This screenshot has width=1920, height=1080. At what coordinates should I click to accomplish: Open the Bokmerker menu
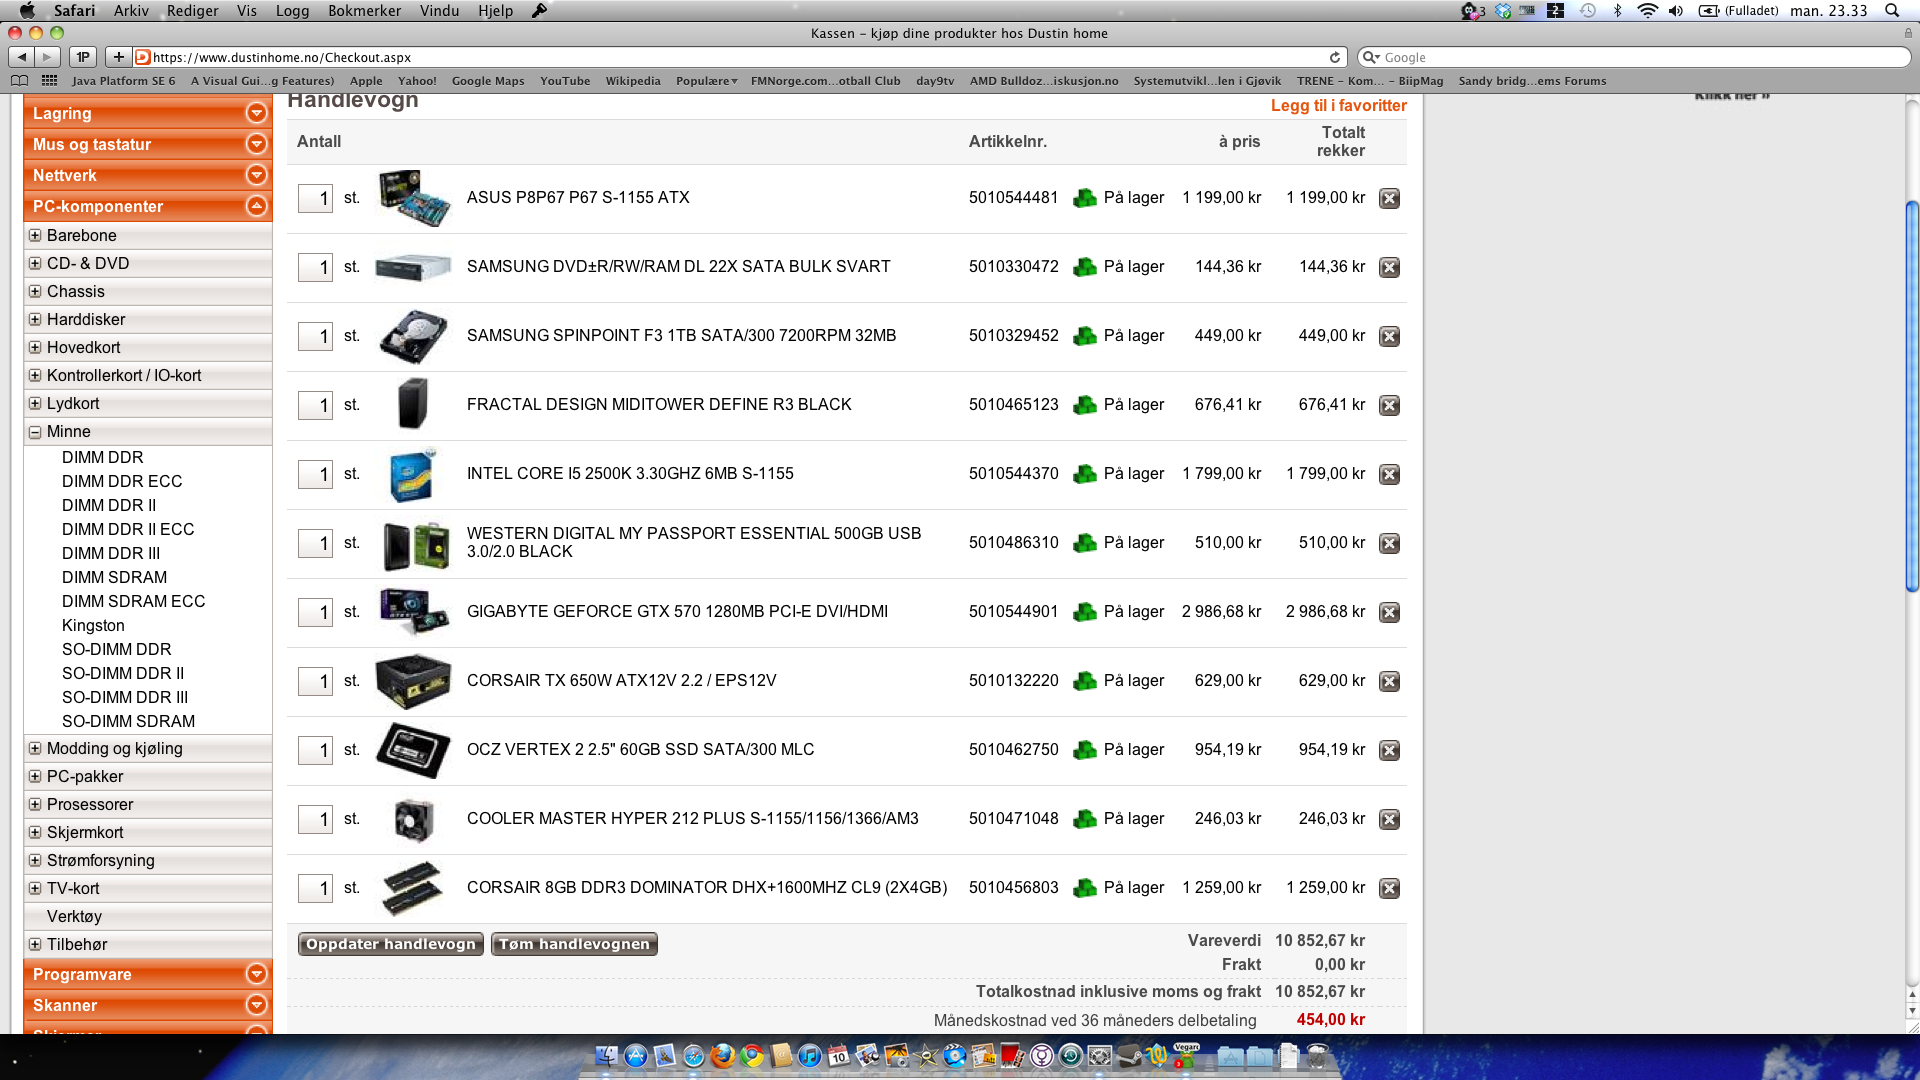[x=364, y=10]
